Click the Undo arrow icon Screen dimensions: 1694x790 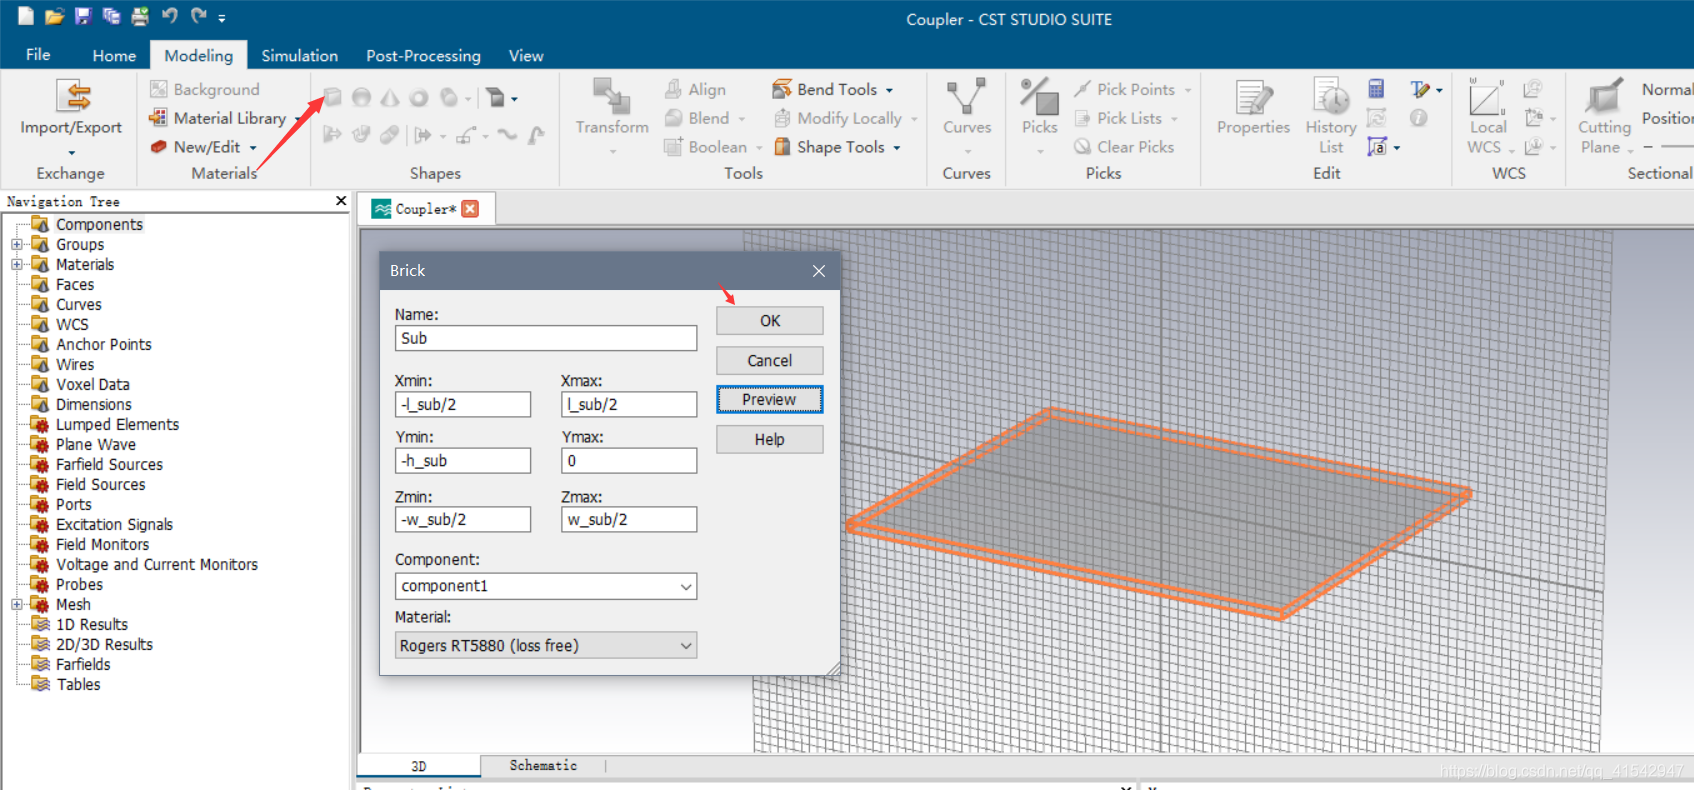coord(170,16)
